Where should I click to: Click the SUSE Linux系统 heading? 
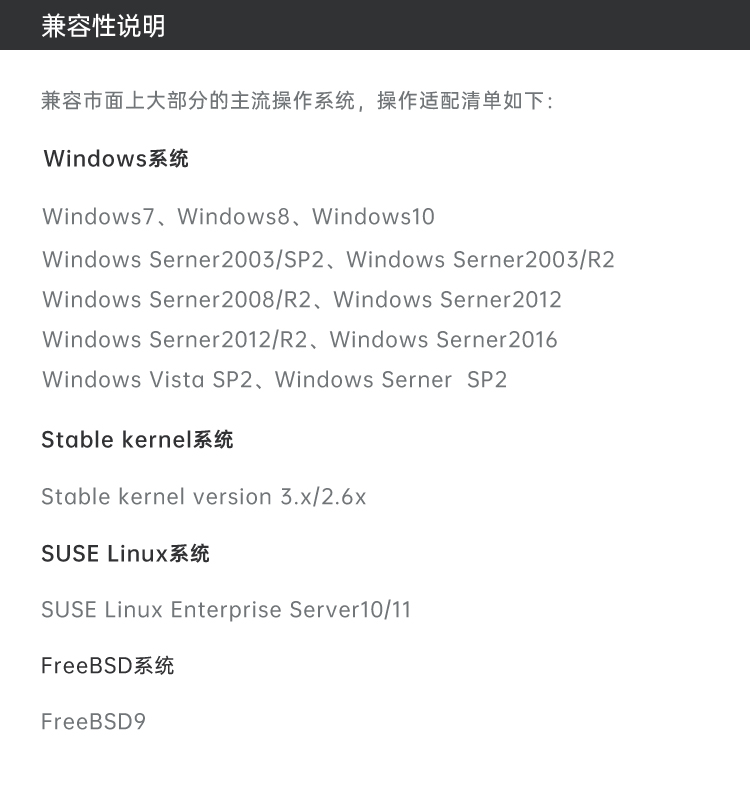[x=125, y=553]
